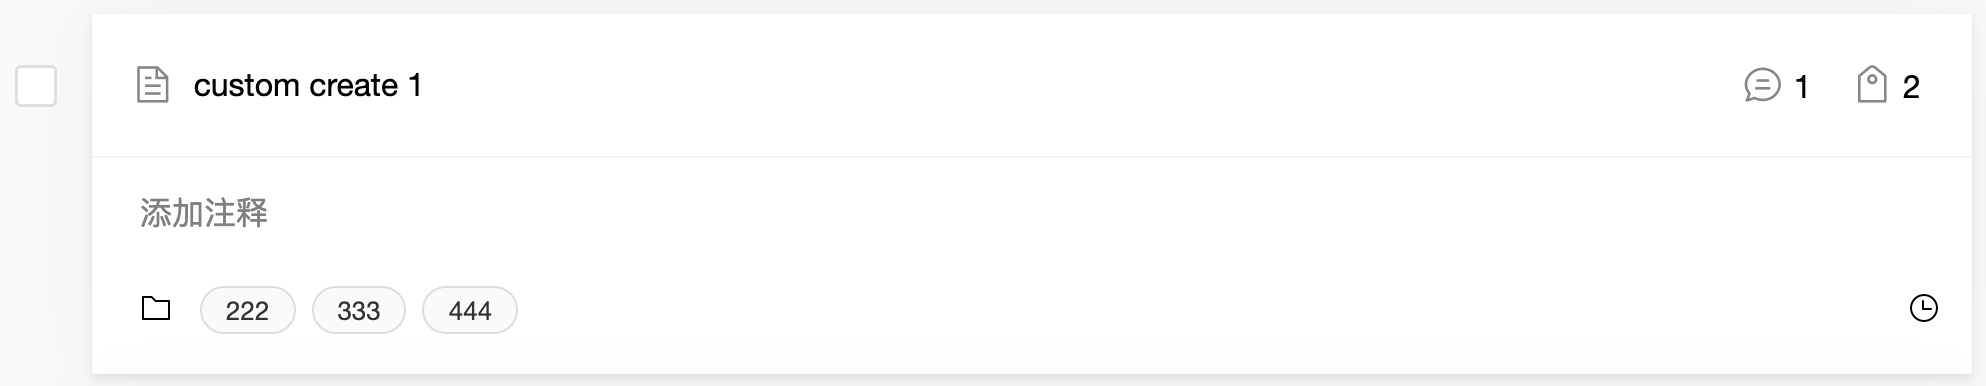Click the tag label icon
Screen dimensions: 1986x386
(x=1871, y=85)
